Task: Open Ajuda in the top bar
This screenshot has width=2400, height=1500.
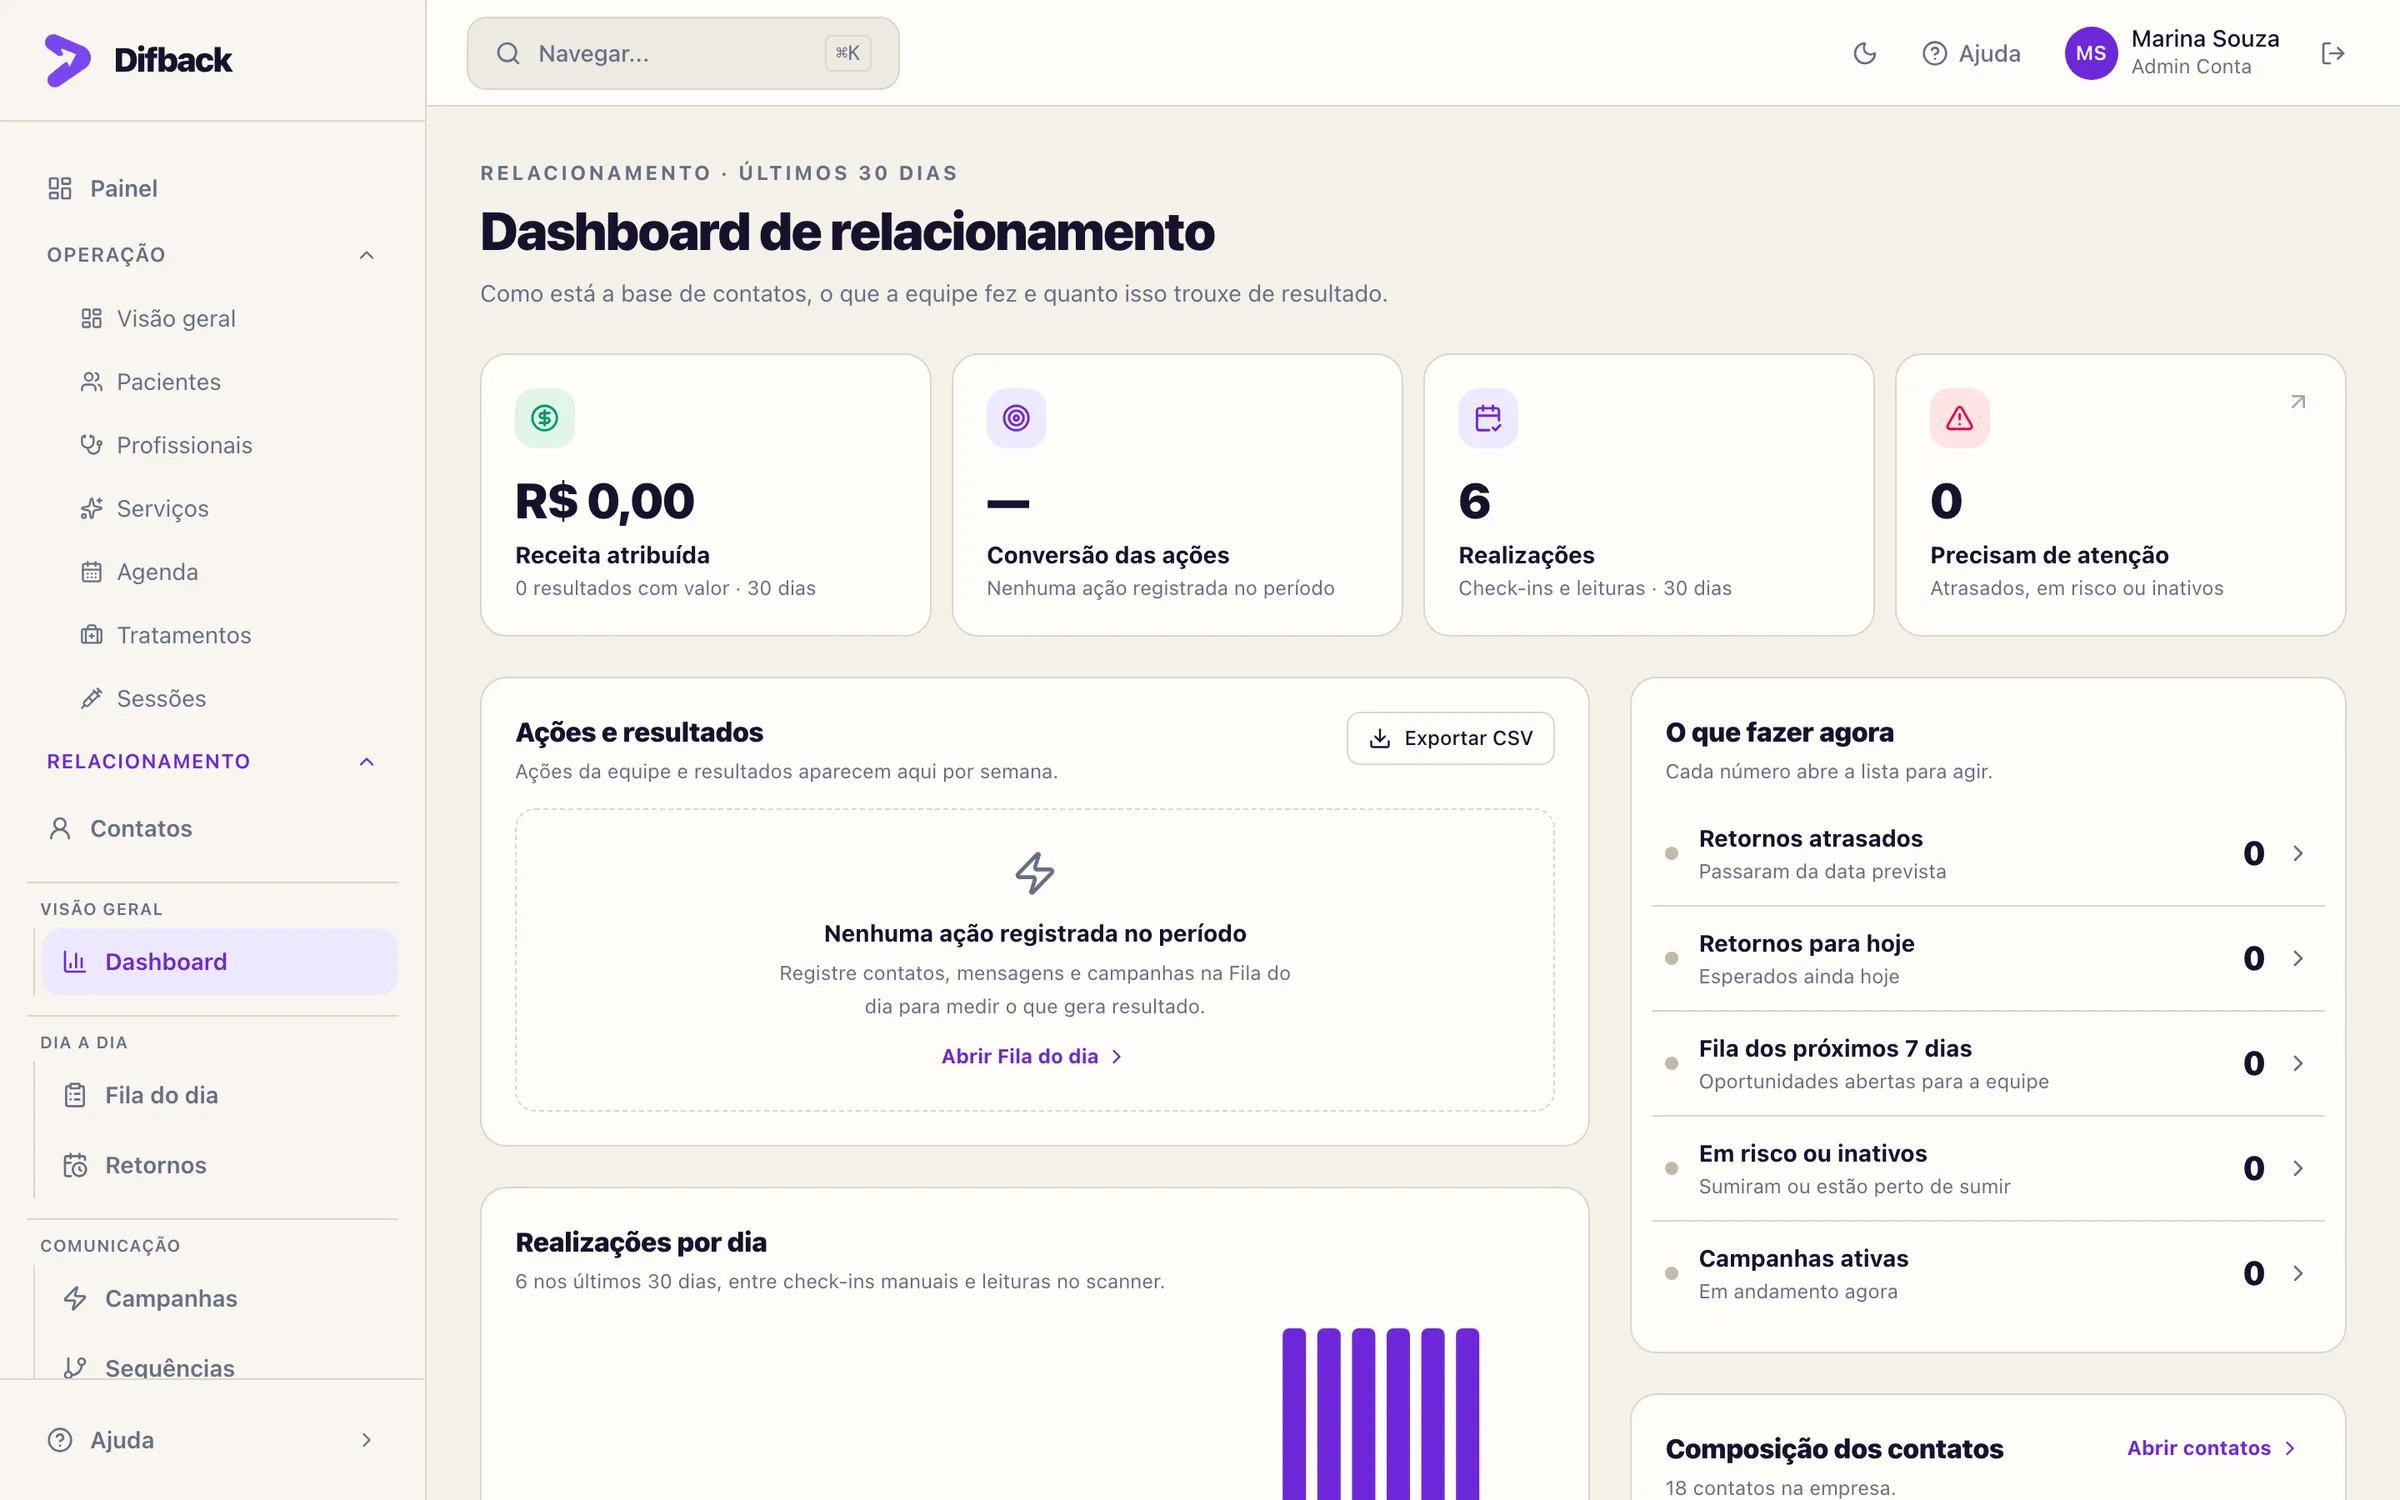Action: (1971, 54)
